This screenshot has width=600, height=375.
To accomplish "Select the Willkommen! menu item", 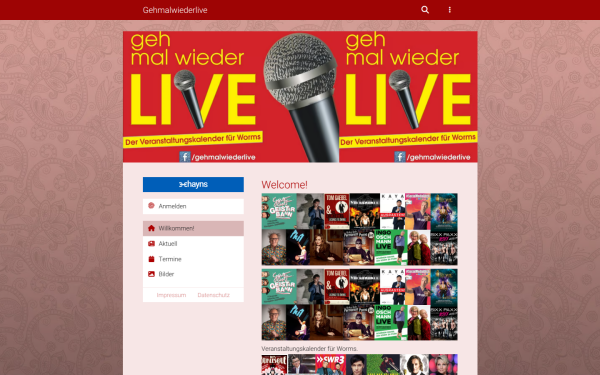I will pyautogui.click(x=193, y=228).
